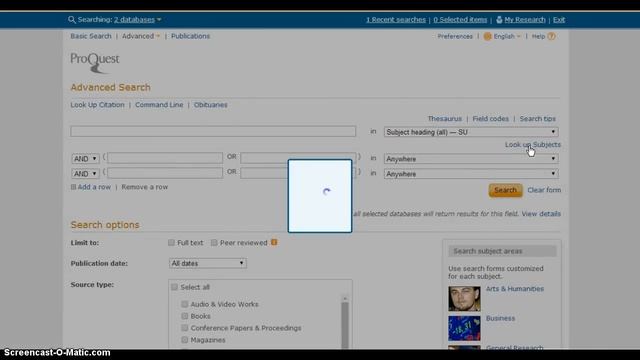
Task: Open the All dates publication dropdown
Action: pyautogui.click(x=207, y=263)
